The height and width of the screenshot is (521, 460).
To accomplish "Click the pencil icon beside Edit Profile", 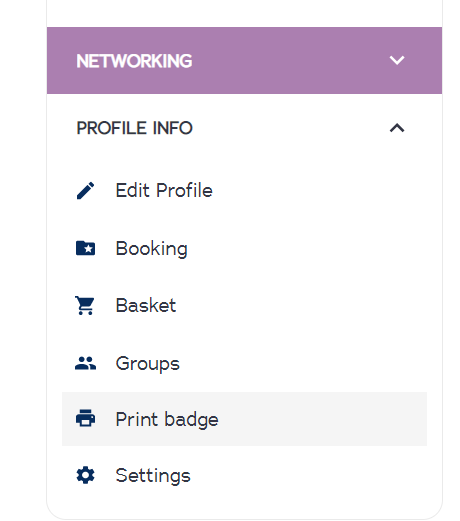I will pos(85,191).
